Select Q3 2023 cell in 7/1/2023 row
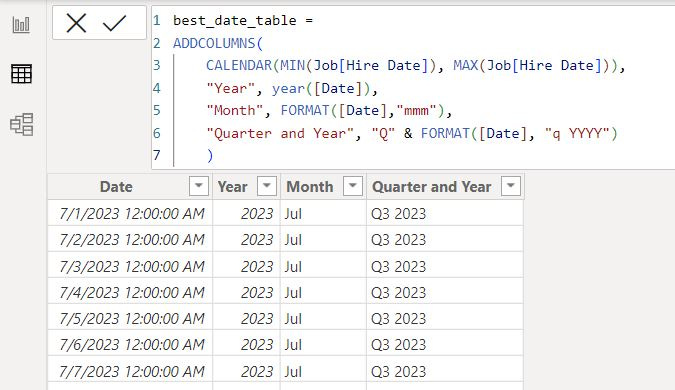Image resolution: width=675 pixels, height=390 pixels. point(445,213)
